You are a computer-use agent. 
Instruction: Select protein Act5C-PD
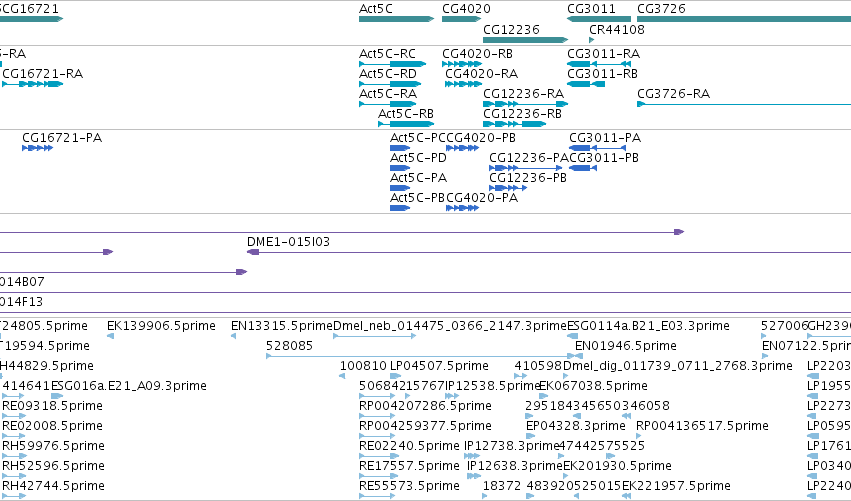[418, 158]
